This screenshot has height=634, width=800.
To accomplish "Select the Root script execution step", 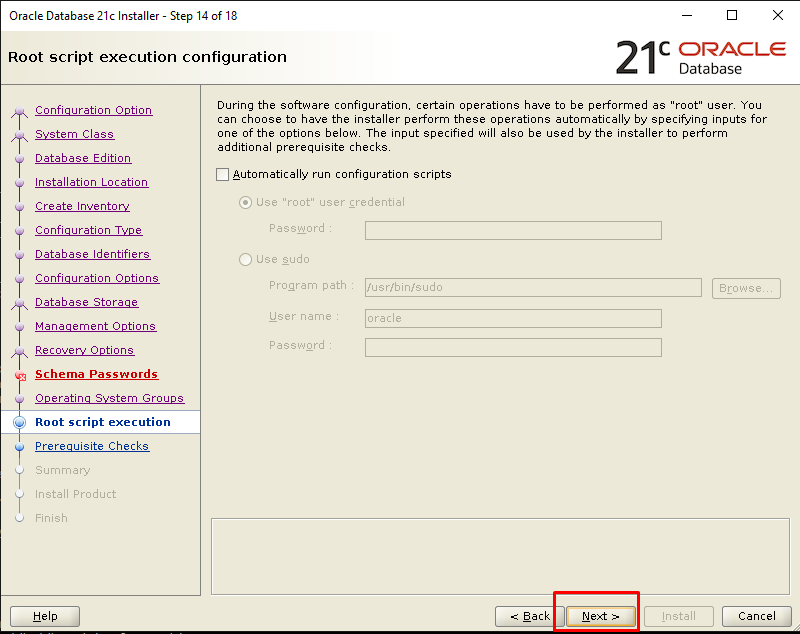I will (103, 422).
